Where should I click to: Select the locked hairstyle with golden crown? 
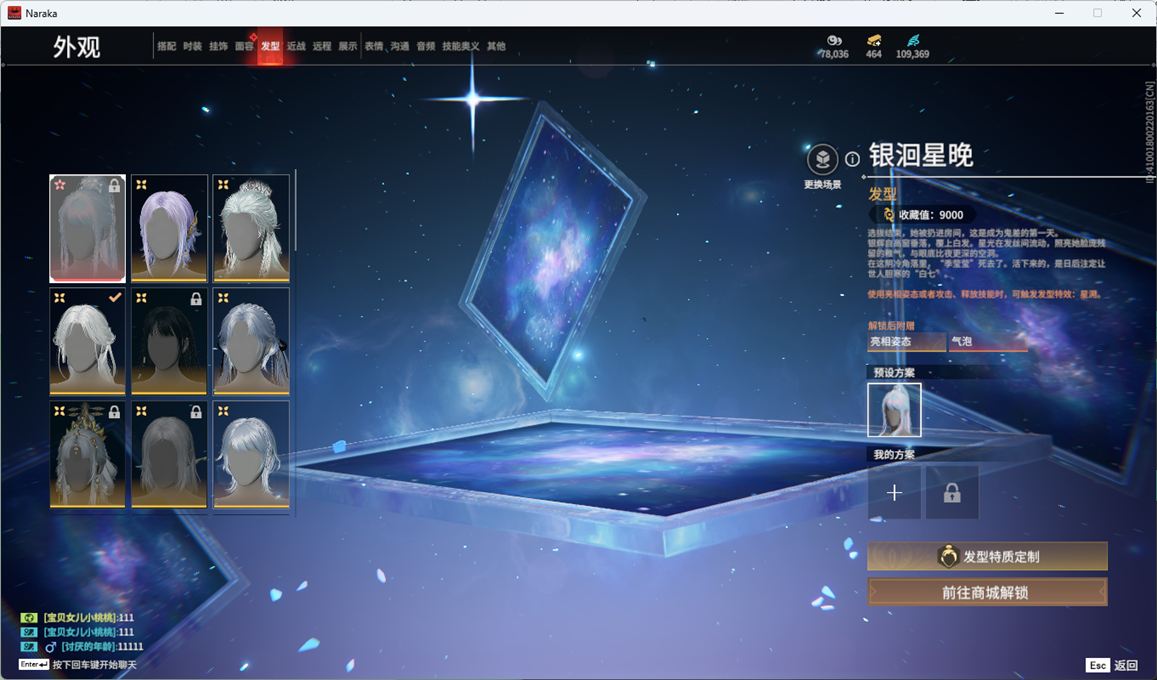click(88, 454)
